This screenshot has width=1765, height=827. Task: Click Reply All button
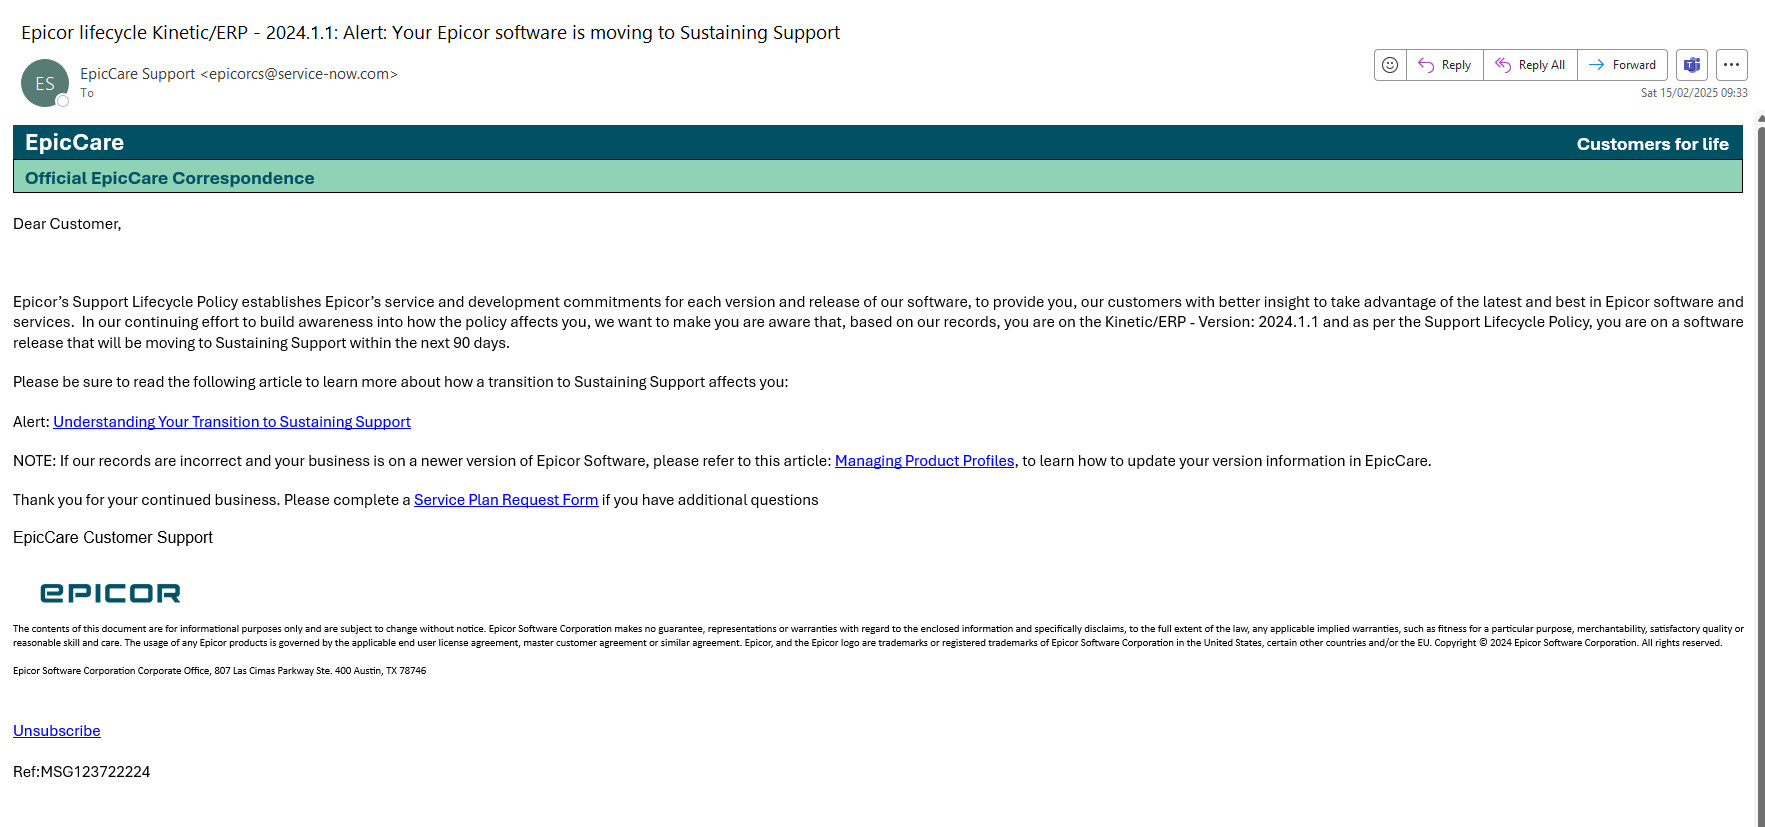pos(1531,65)
